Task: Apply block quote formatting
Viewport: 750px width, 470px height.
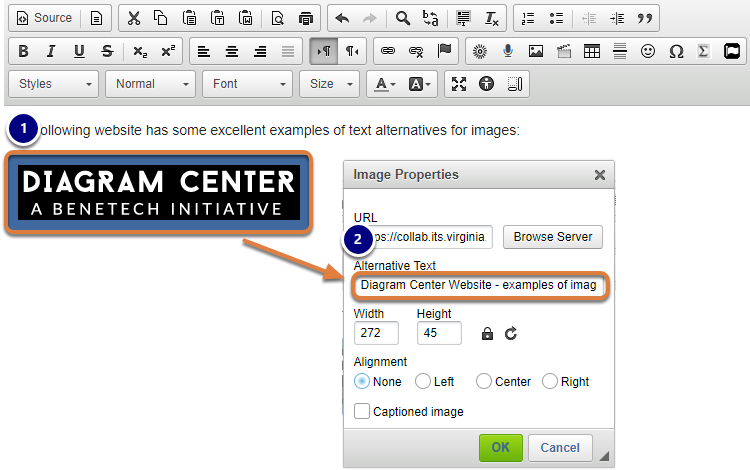Action: pos(645,18)
